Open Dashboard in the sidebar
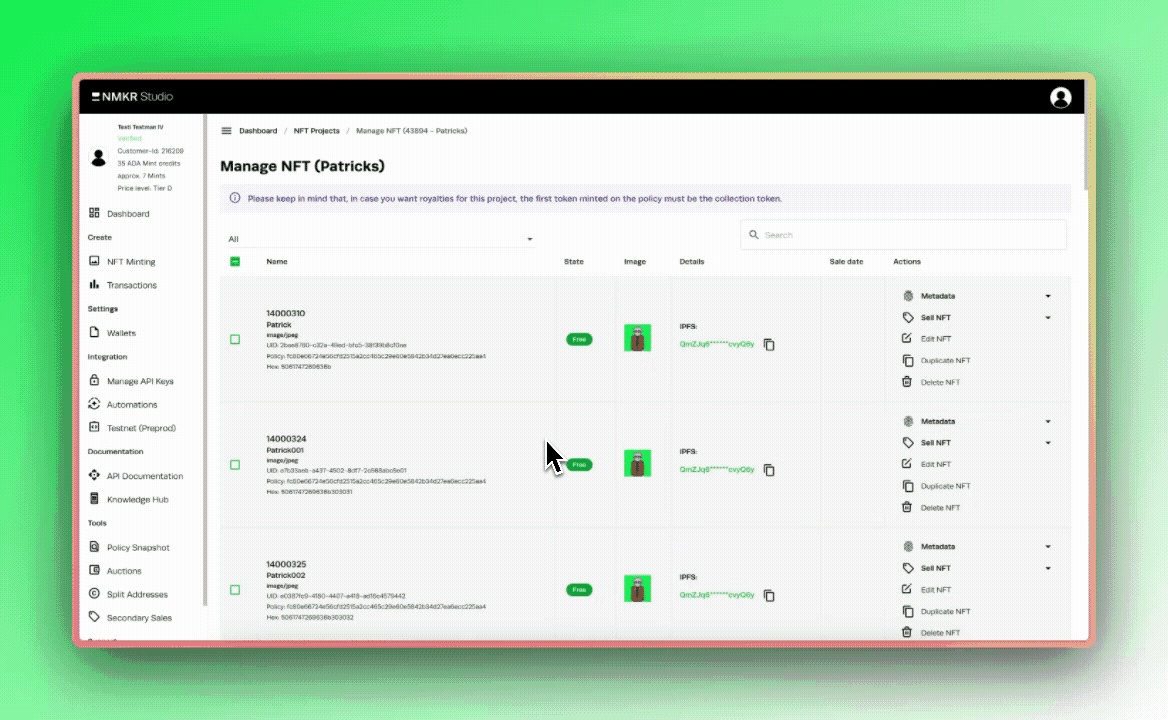1168x720 pixels. (x=127, y=214)
